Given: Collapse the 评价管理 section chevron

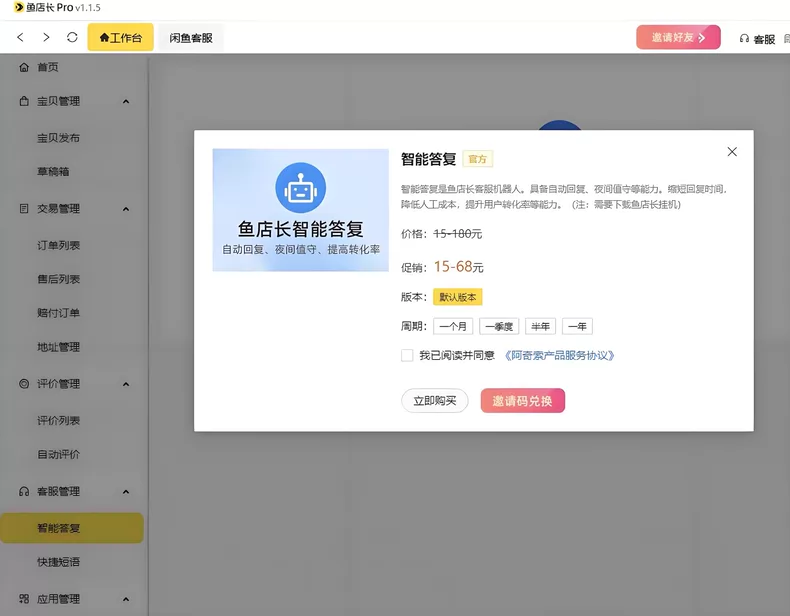Looking at the screenshot, I should (x=126, y=384).
